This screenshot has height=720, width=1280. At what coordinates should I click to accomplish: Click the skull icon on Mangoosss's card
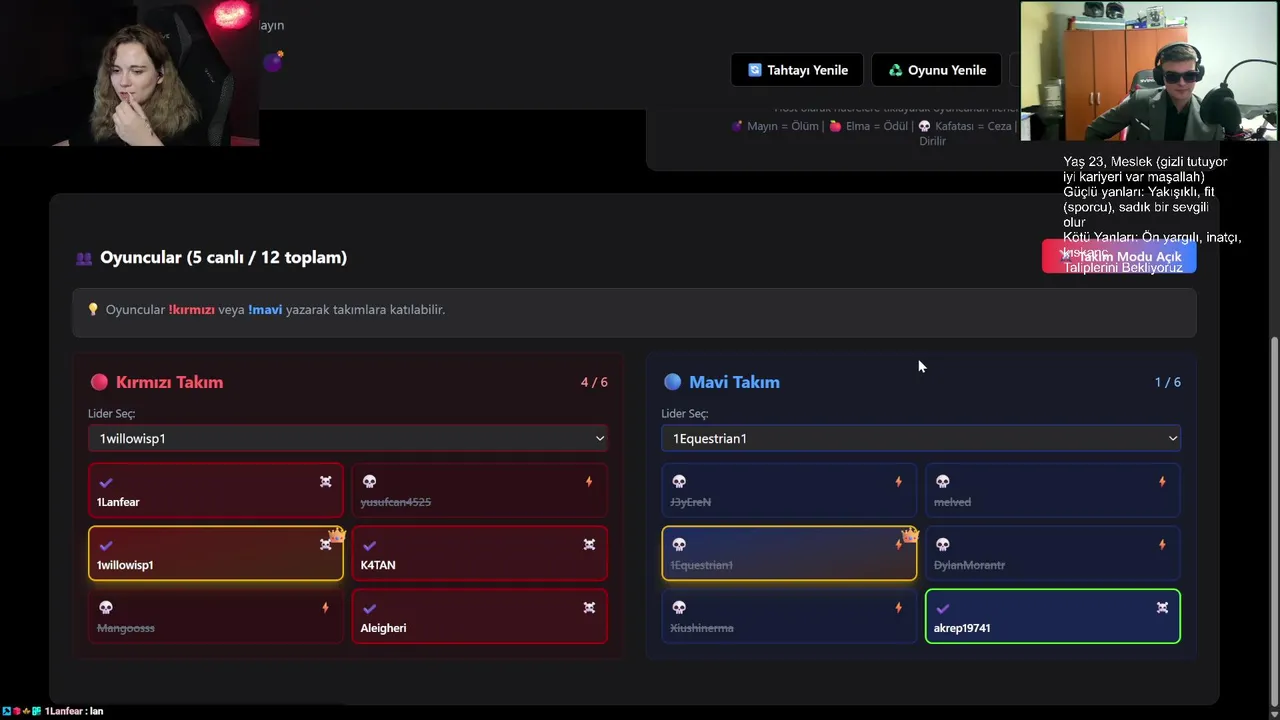tap(105, 608)
